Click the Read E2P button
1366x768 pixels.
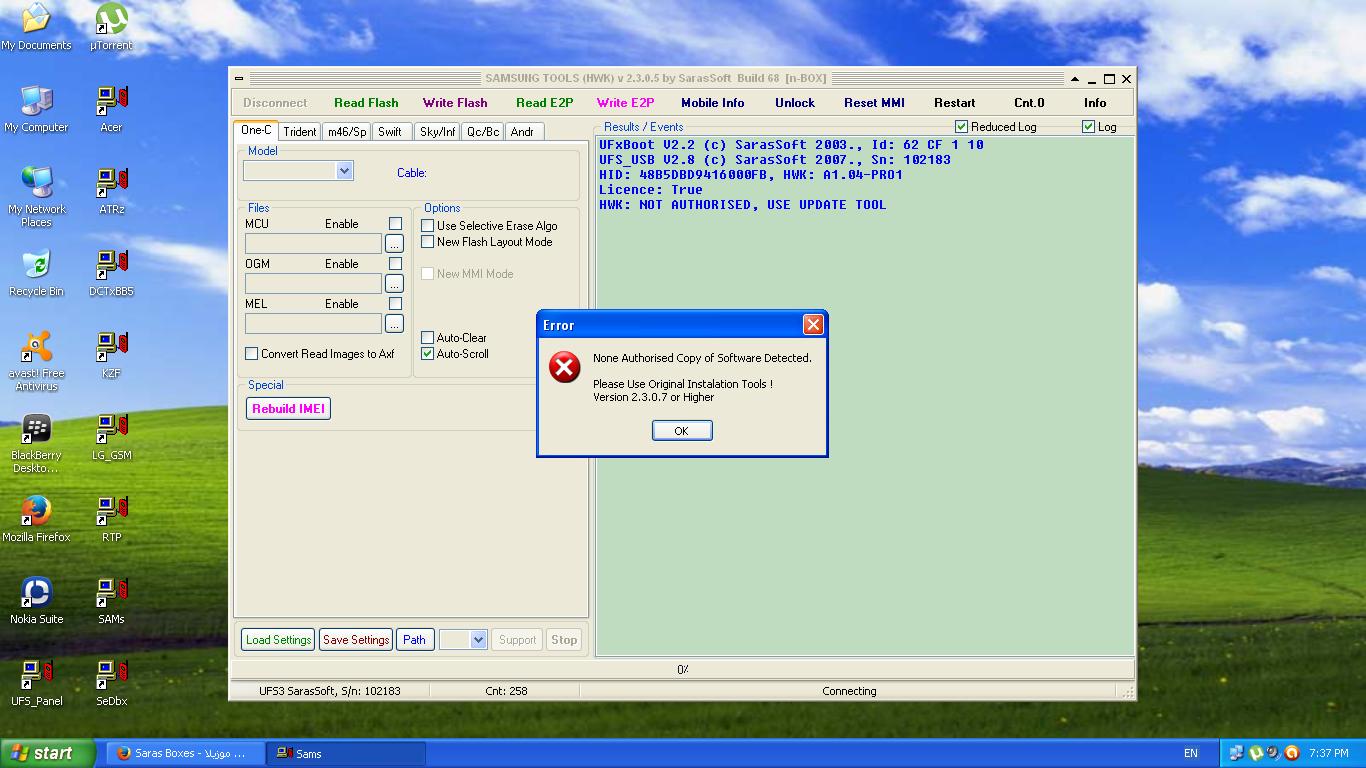click(545, 103)
